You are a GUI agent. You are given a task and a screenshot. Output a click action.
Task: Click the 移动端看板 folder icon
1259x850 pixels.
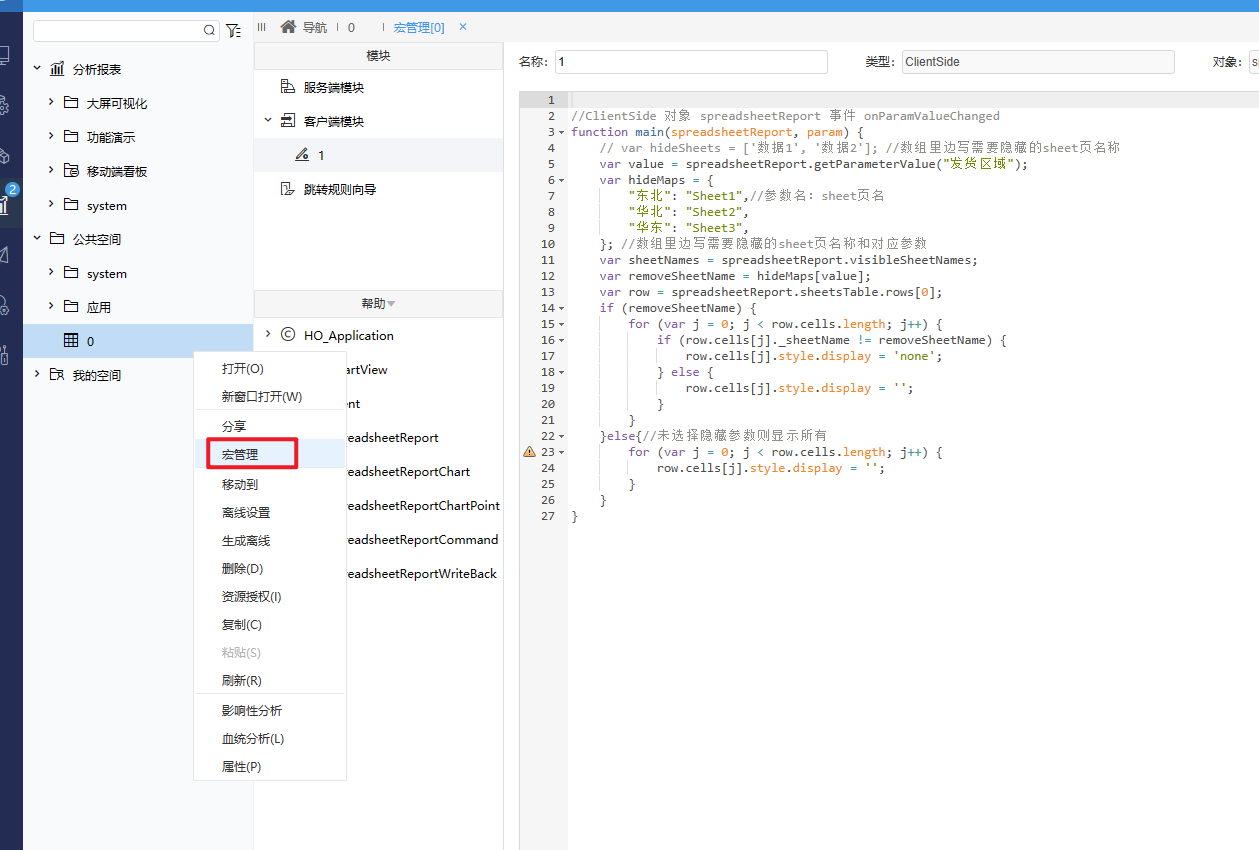click(x=71, y=171)
